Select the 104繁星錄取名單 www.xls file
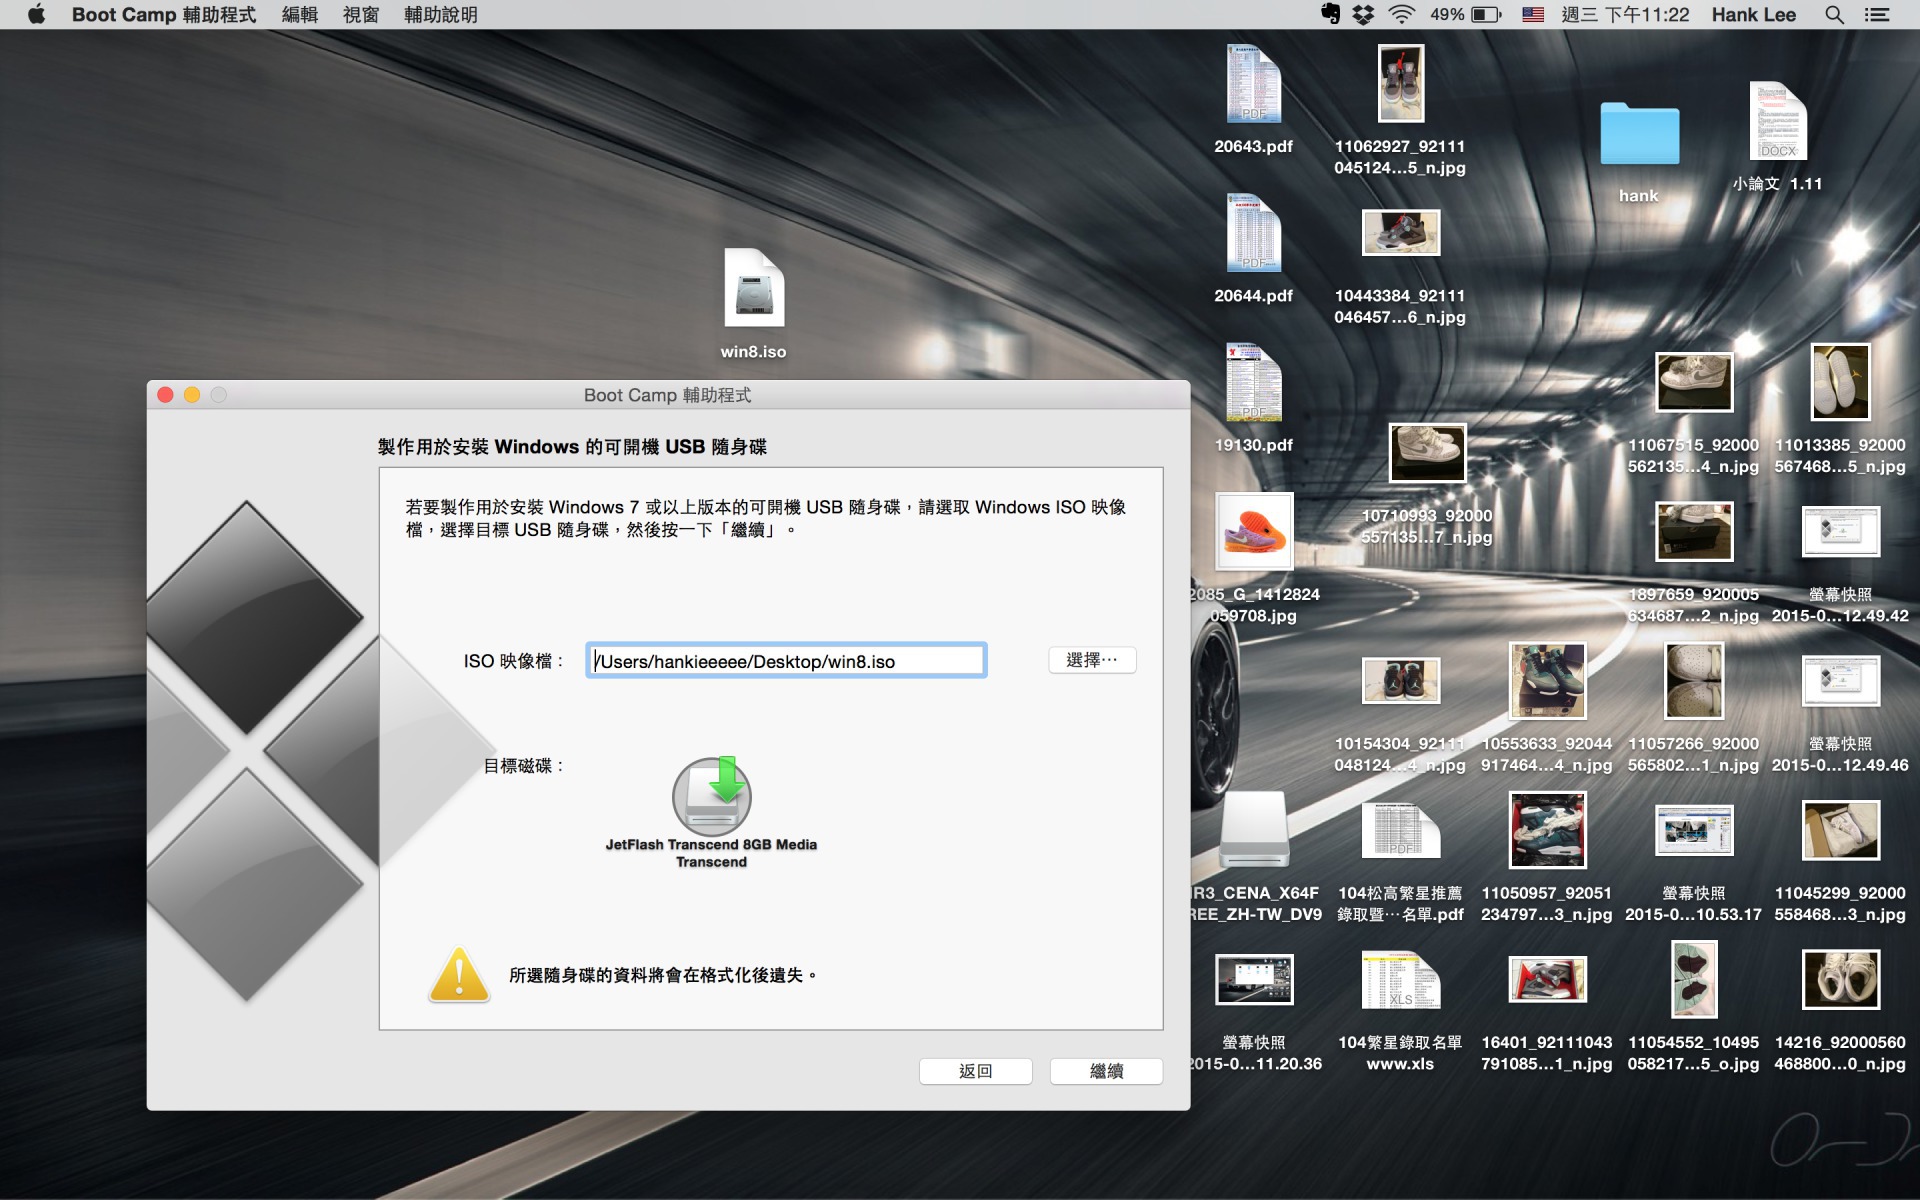Viewport: 1920px width, 1200px height. point(1400,980)
